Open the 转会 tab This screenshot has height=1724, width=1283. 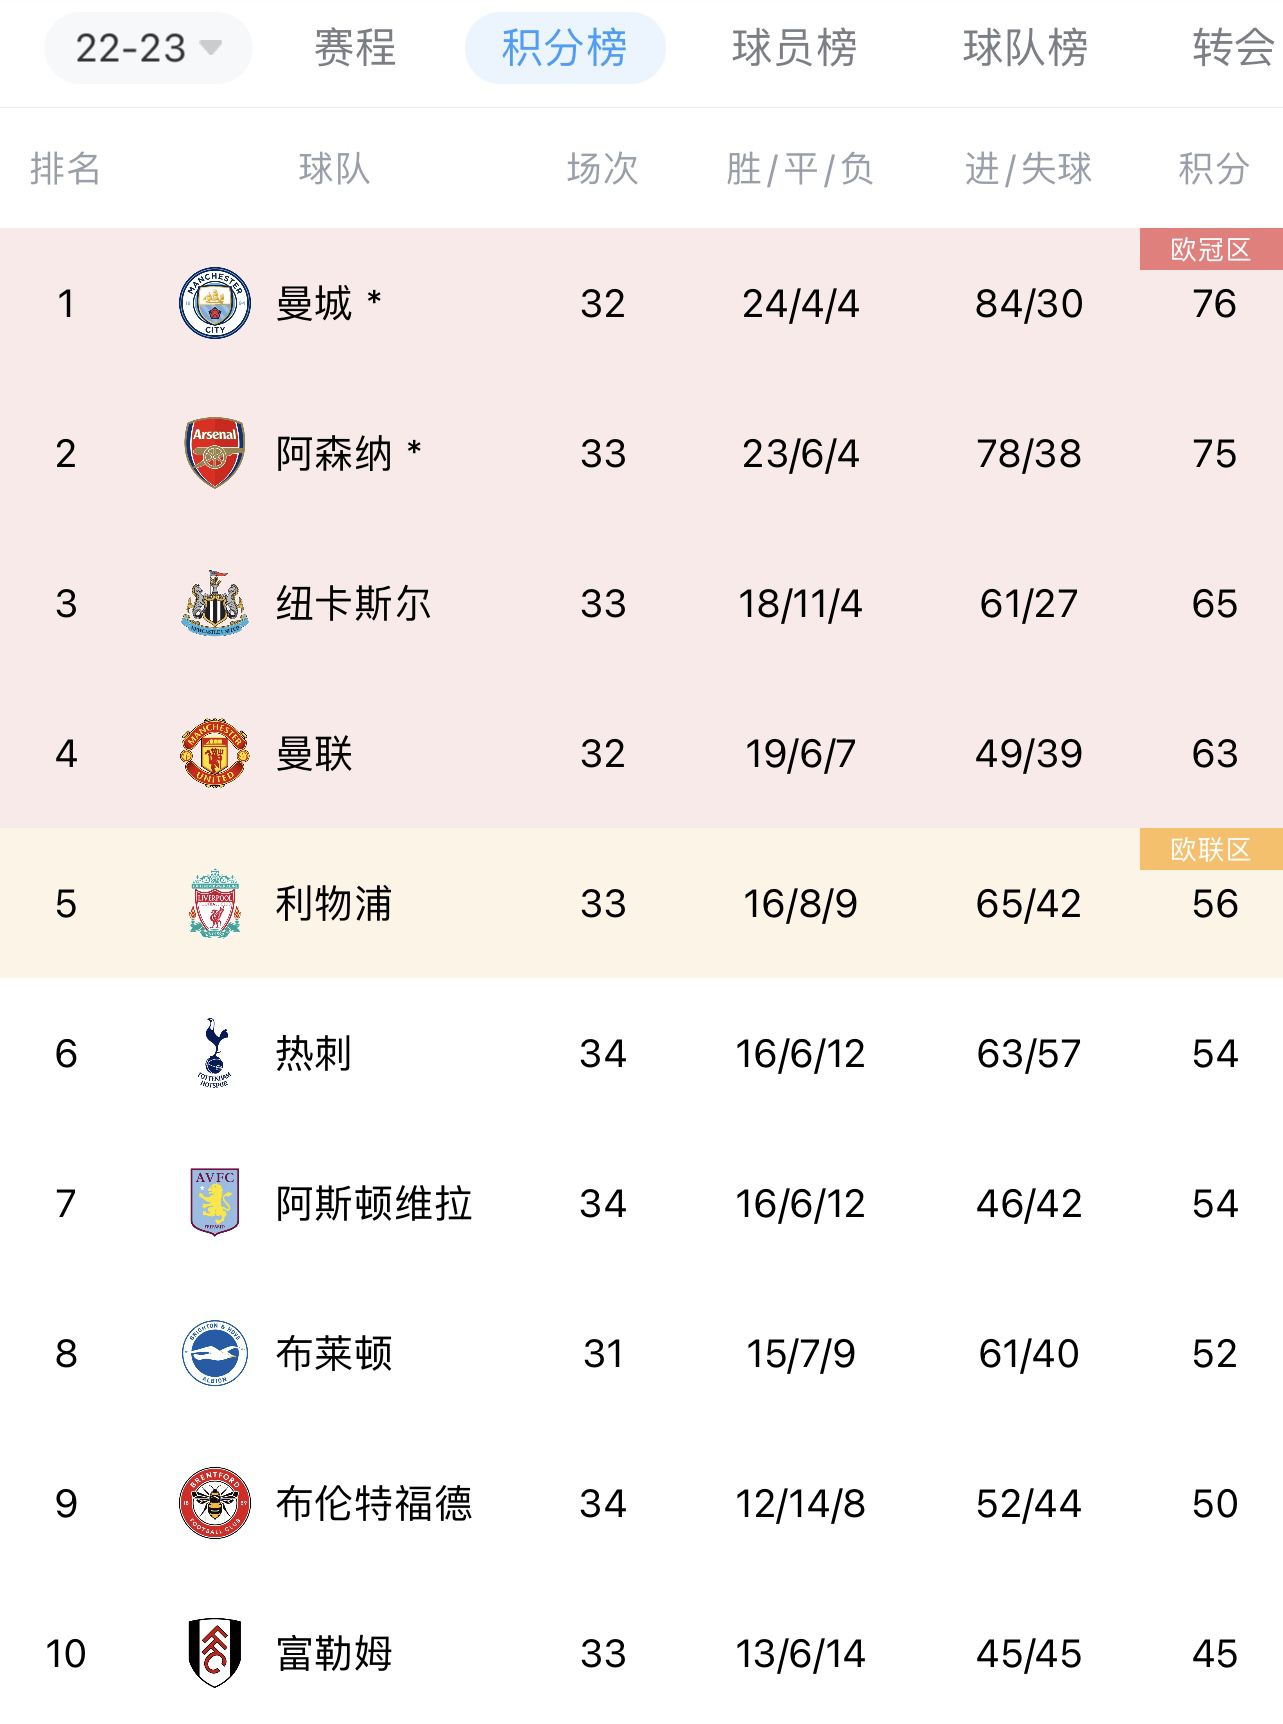click(1234, 48)
